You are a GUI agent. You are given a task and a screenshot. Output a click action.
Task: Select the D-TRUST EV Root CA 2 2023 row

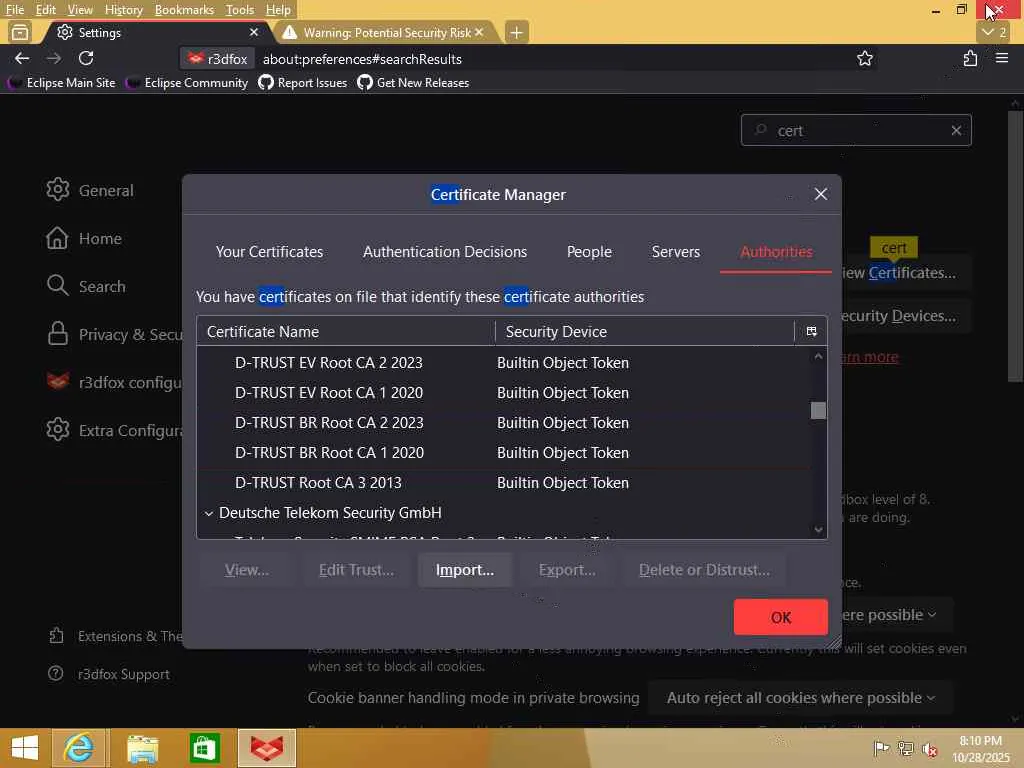[504, 362]
